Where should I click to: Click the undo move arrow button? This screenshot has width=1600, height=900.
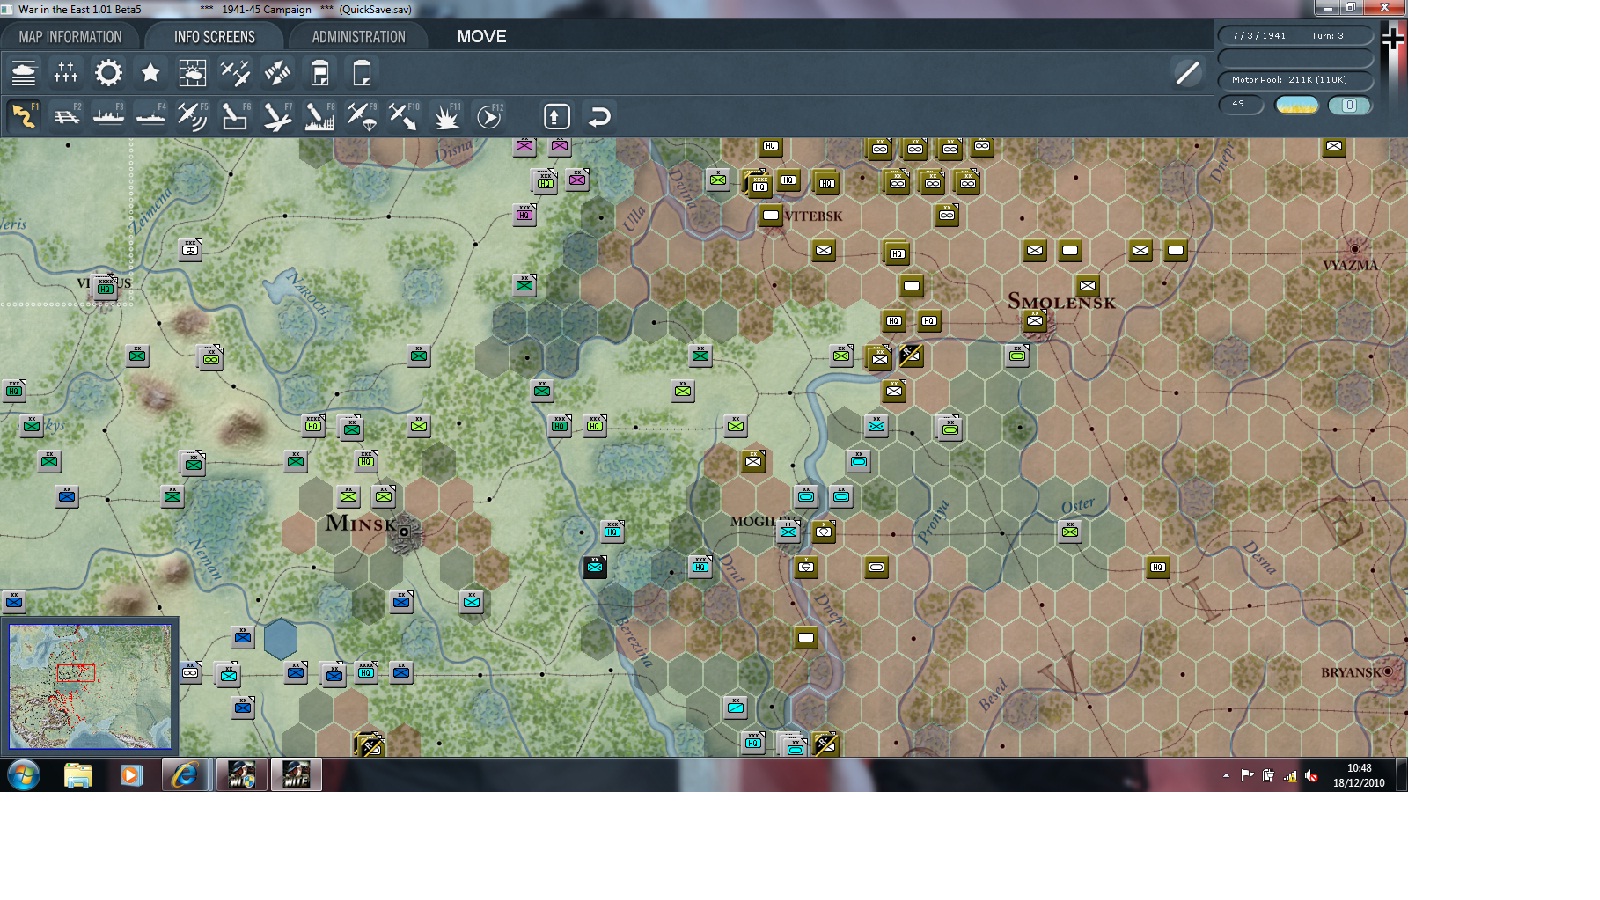[x=599, y=116]
